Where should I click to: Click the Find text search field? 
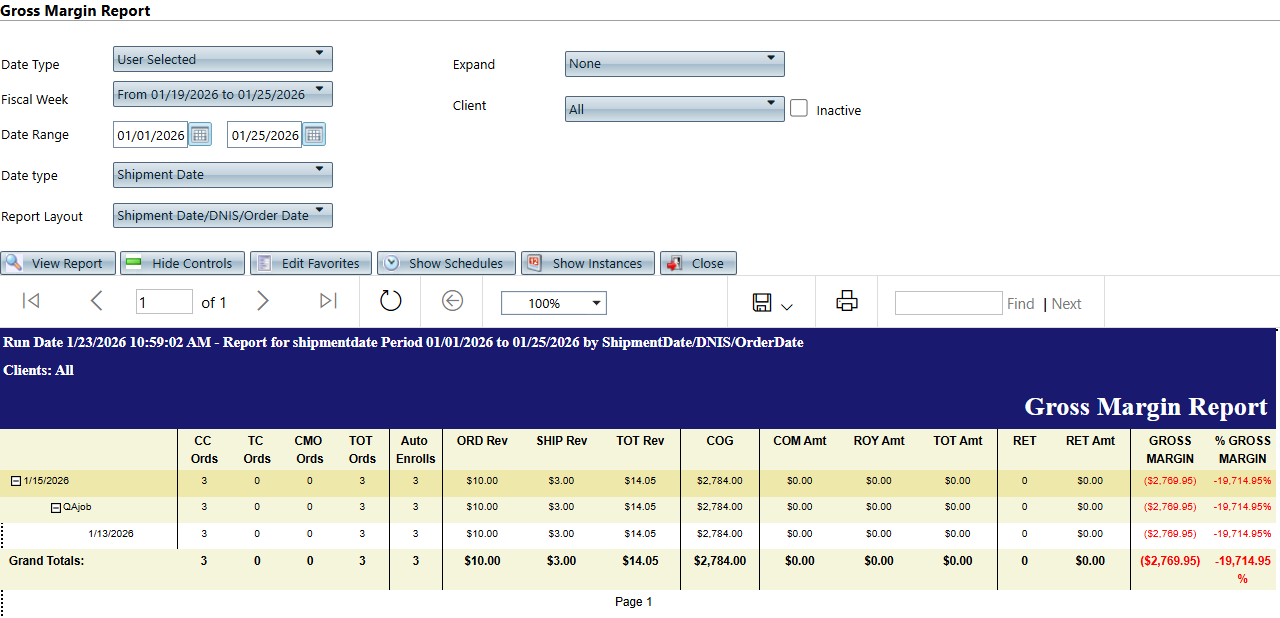[947, 303]
